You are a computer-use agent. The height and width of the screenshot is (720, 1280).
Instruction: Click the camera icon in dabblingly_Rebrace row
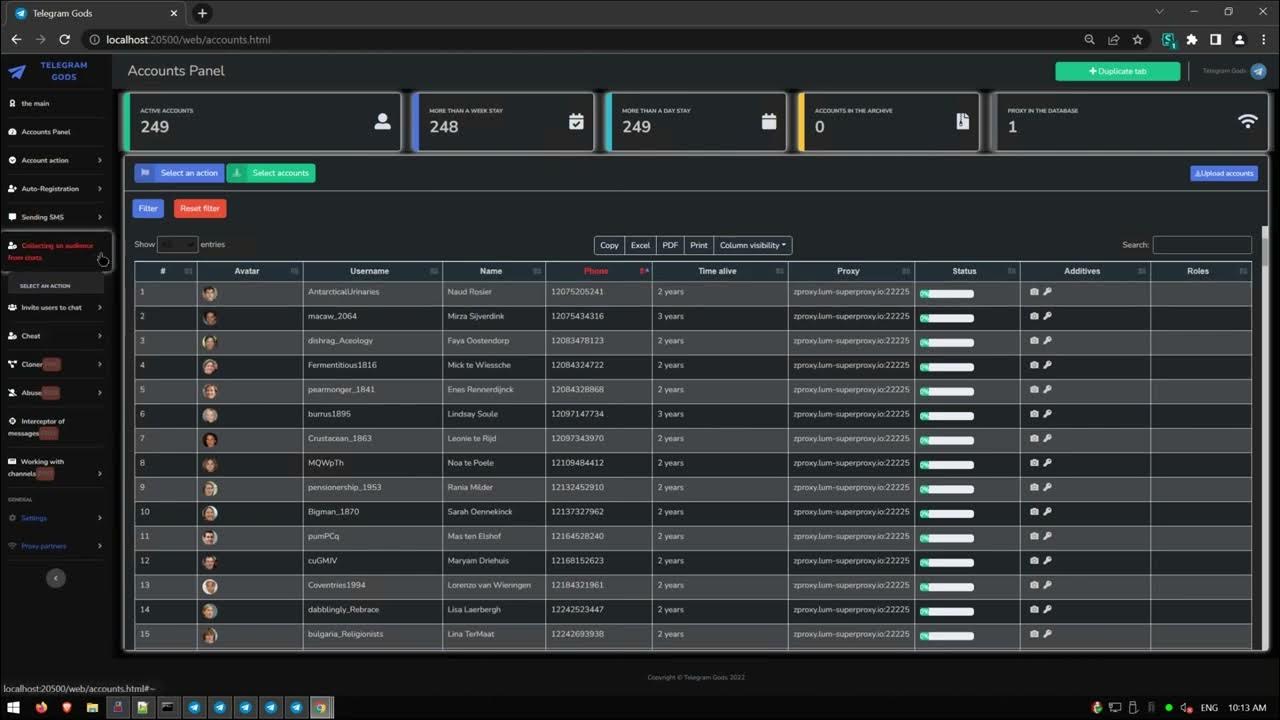[1035, 609]
